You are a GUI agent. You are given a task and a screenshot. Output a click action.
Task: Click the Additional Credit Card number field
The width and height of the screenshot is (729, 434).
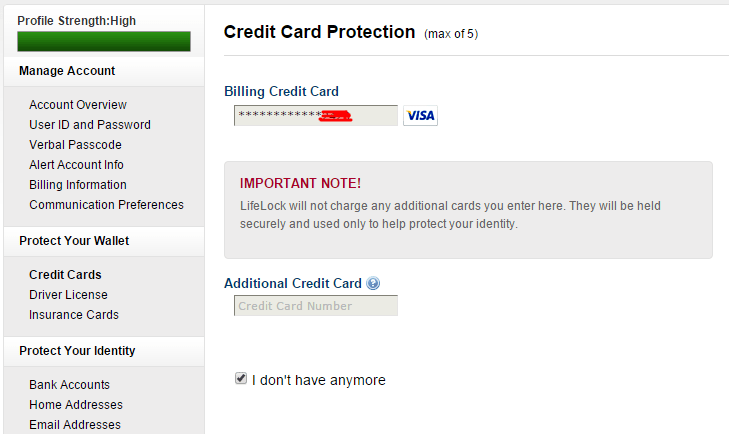(316, 306)
